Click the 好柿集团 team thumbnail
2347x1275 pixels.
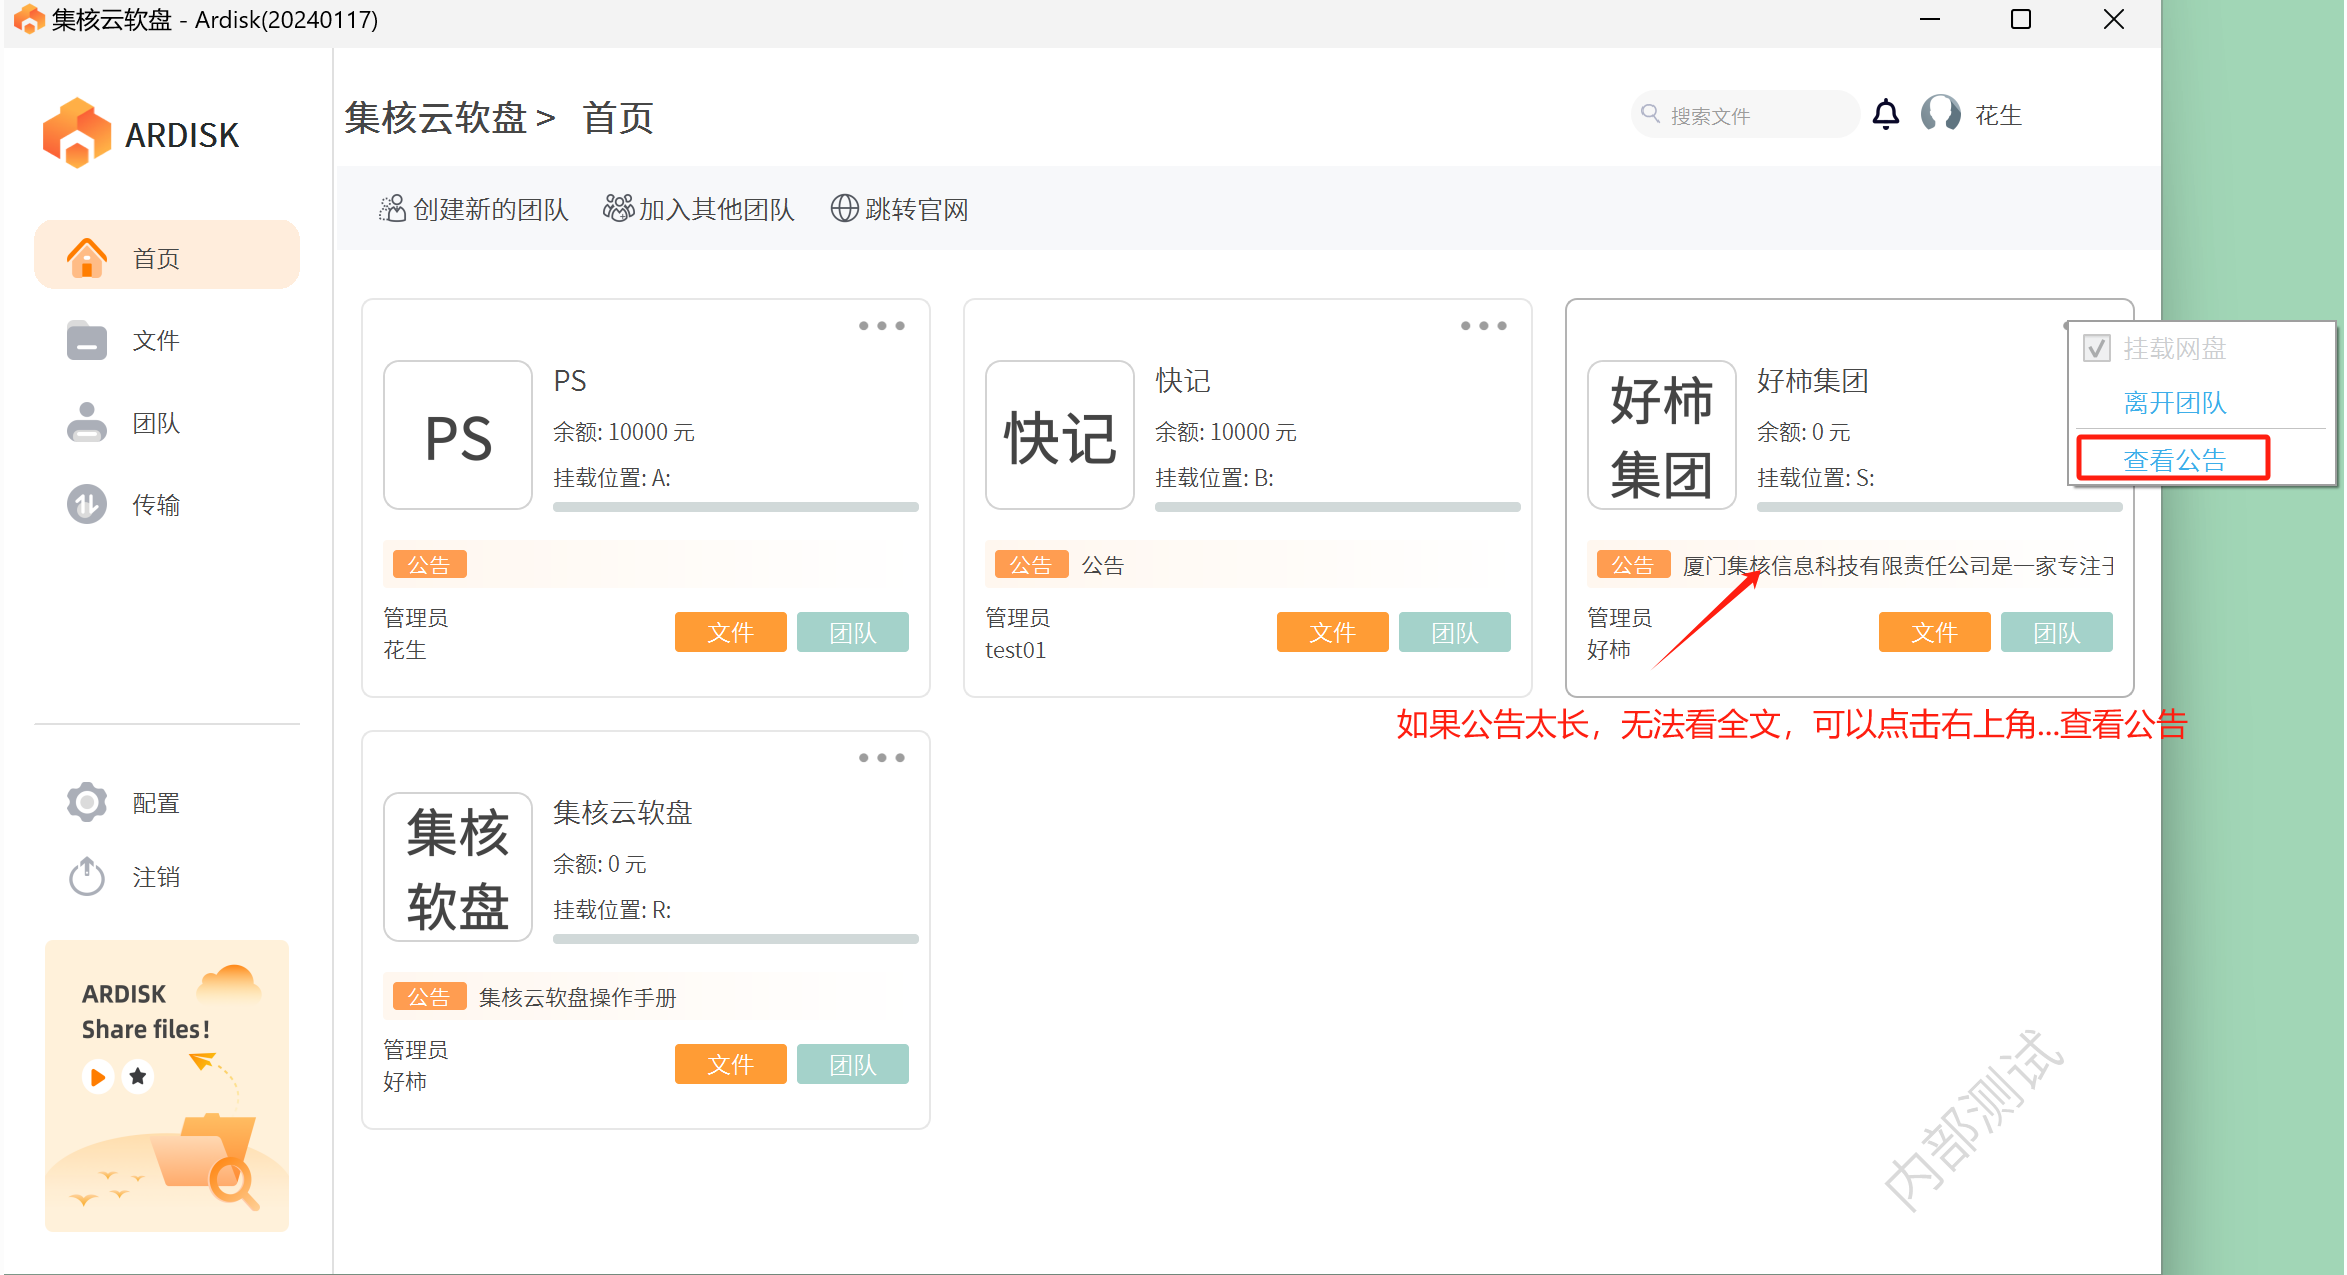(1661, 436)
